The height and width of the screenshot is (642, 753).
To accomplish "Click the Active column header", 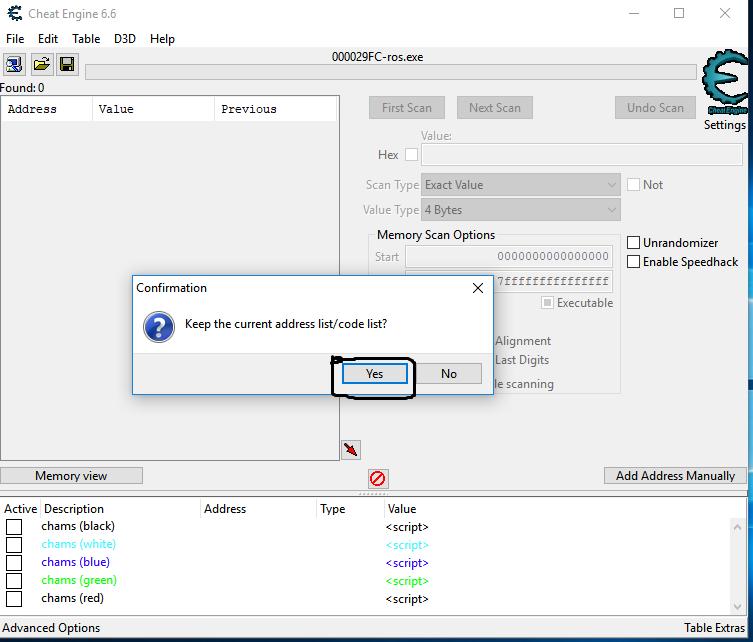I will click(21, 509).
